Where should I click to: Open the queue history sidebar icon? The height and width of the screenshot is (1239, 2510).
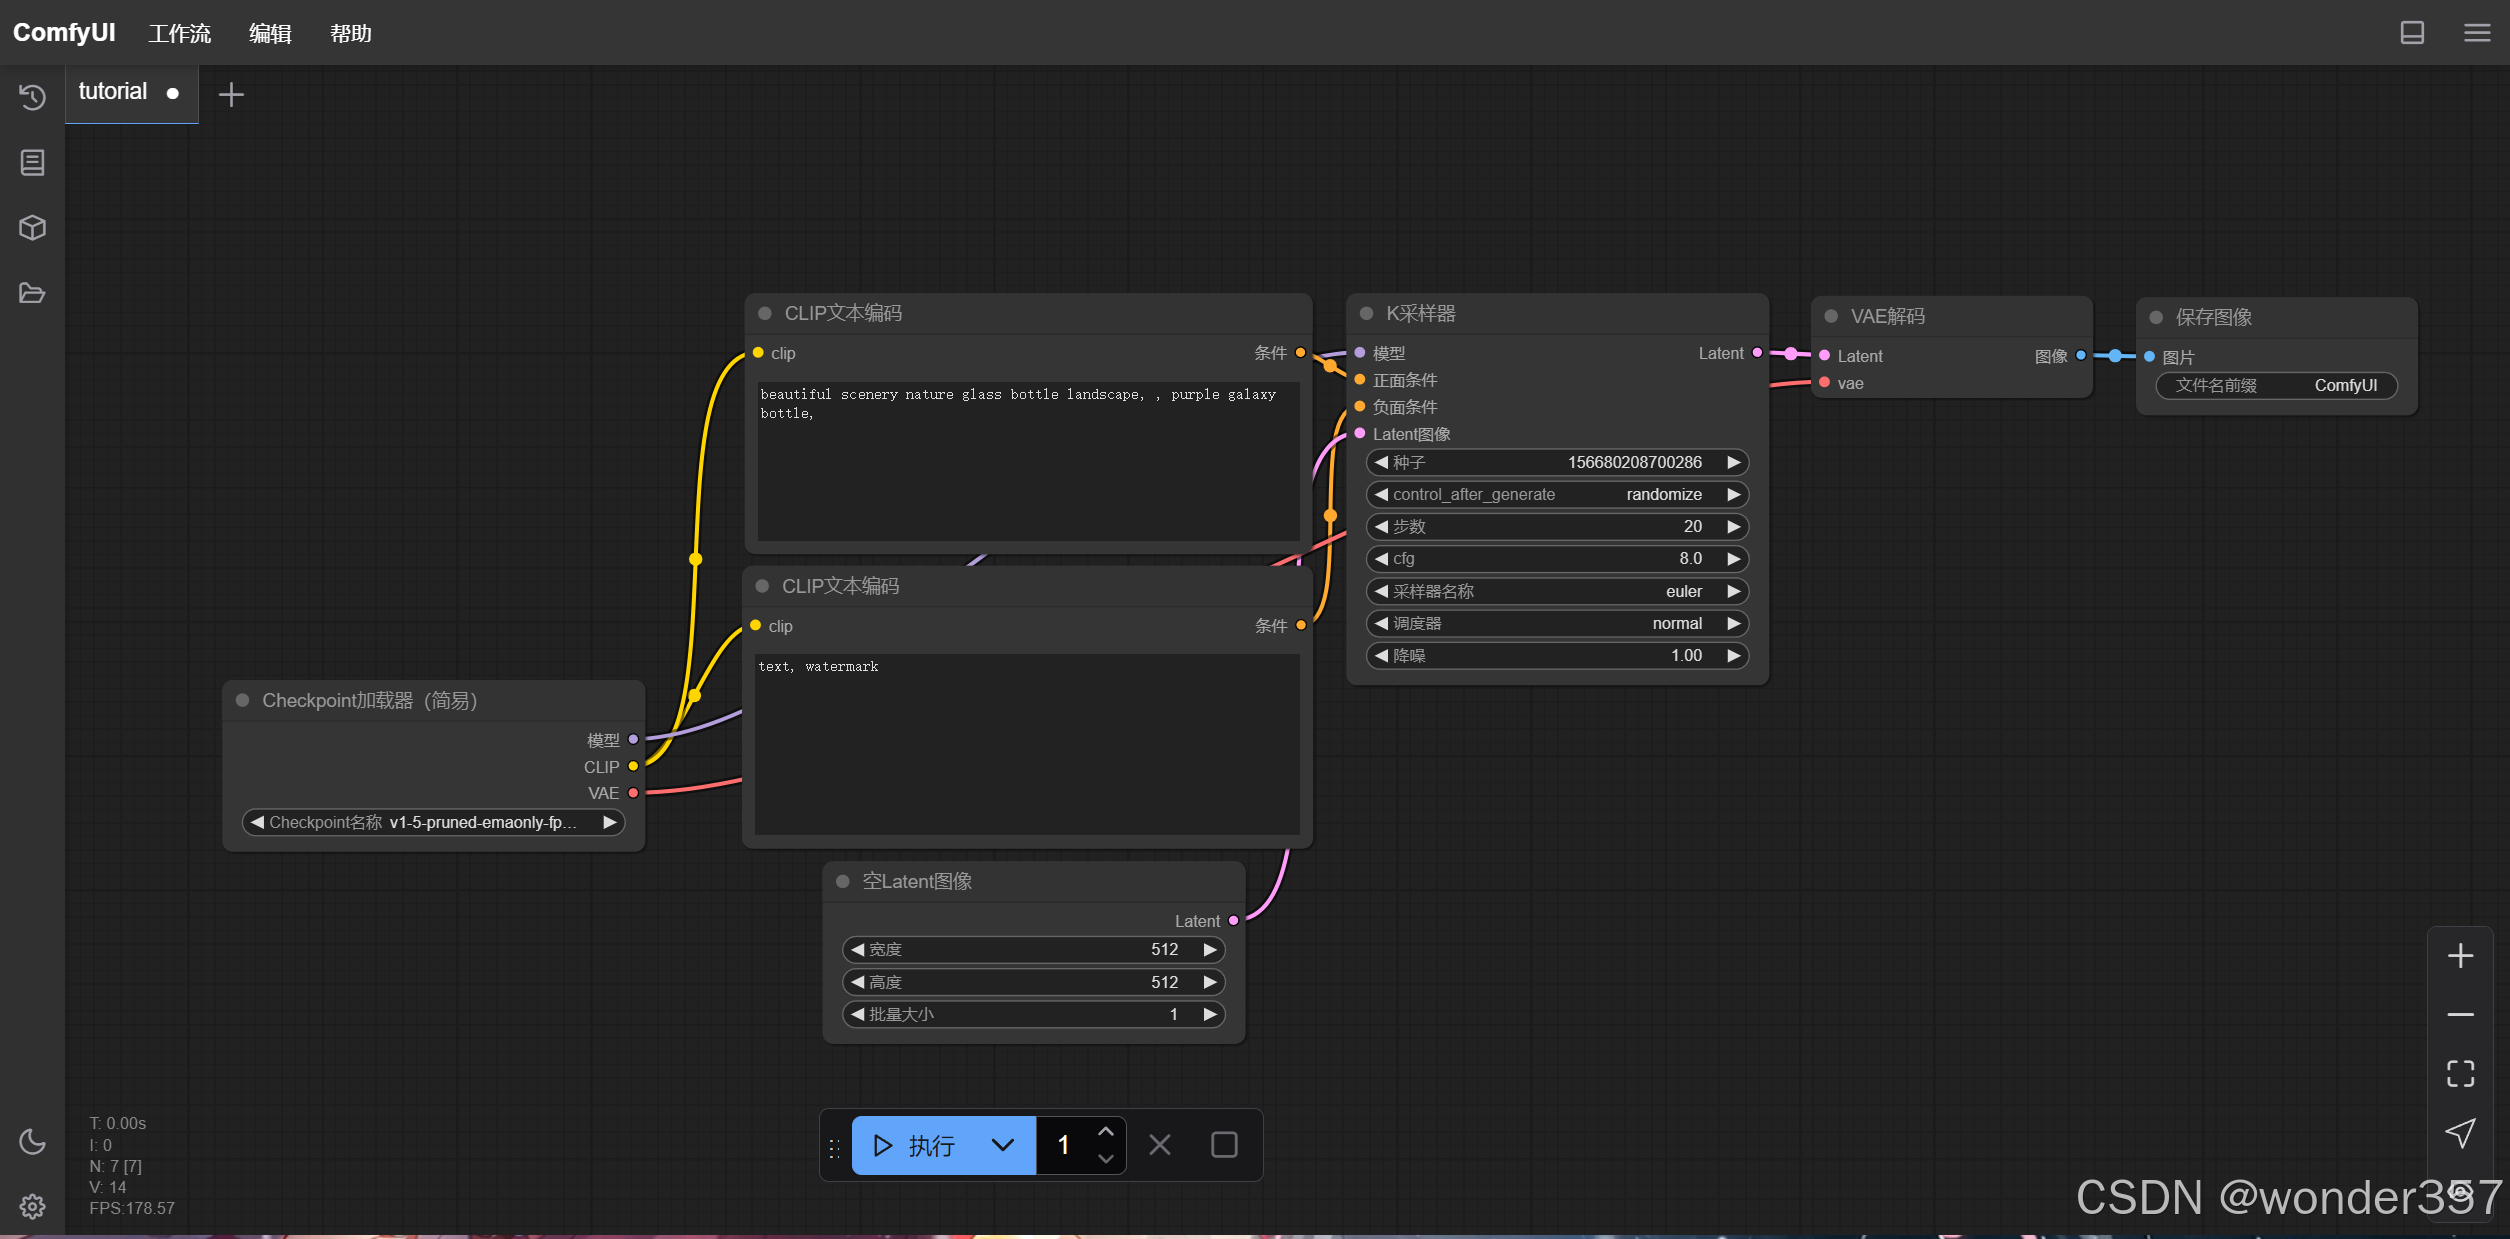coord(32,97)
